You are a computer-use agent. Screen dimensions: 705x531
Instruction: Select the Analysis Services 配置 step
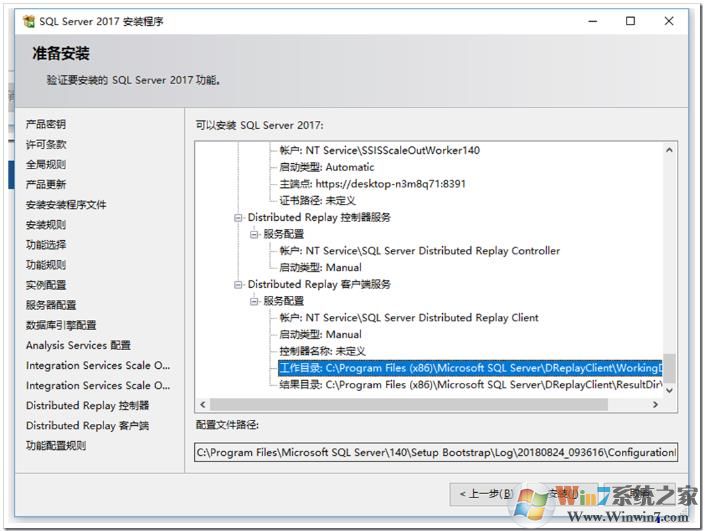(78, 345)
